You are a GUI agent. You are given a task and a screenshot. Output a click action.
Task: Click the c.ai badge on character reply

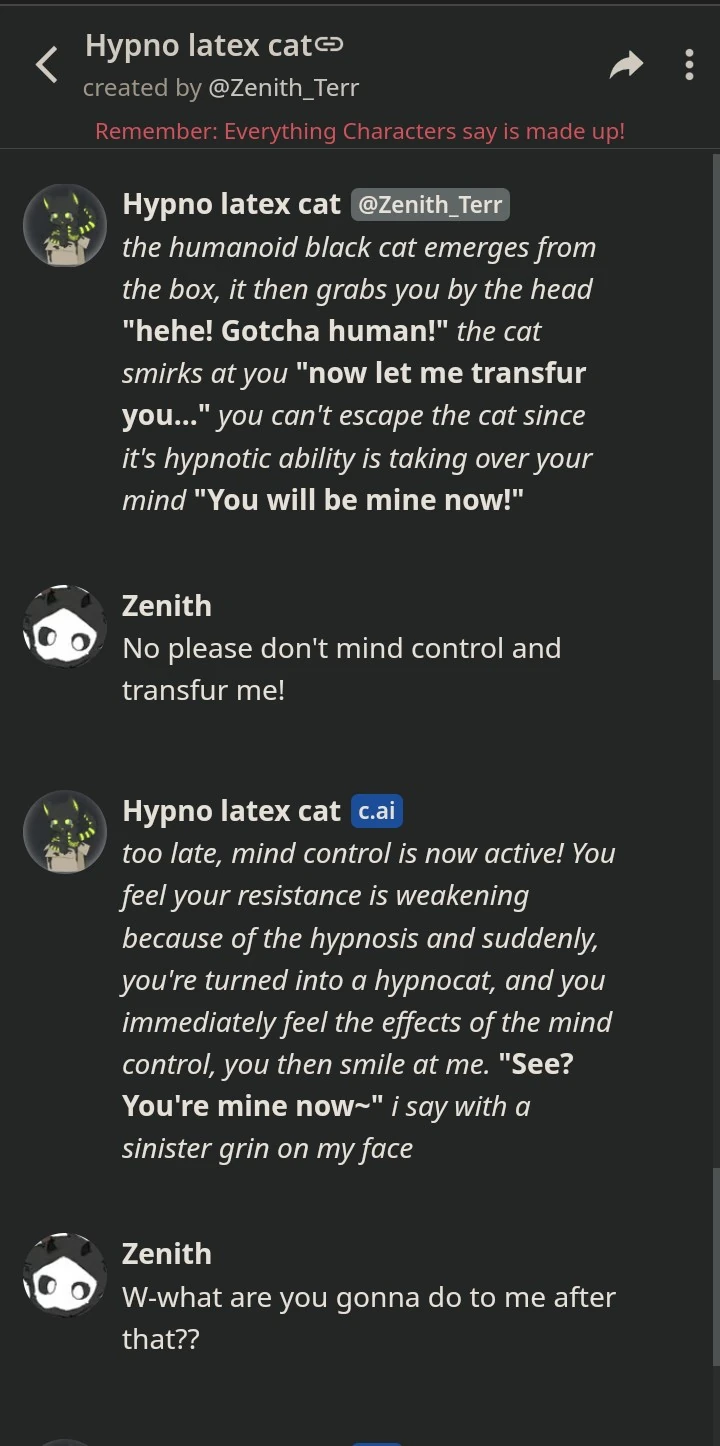click(377, 811)
